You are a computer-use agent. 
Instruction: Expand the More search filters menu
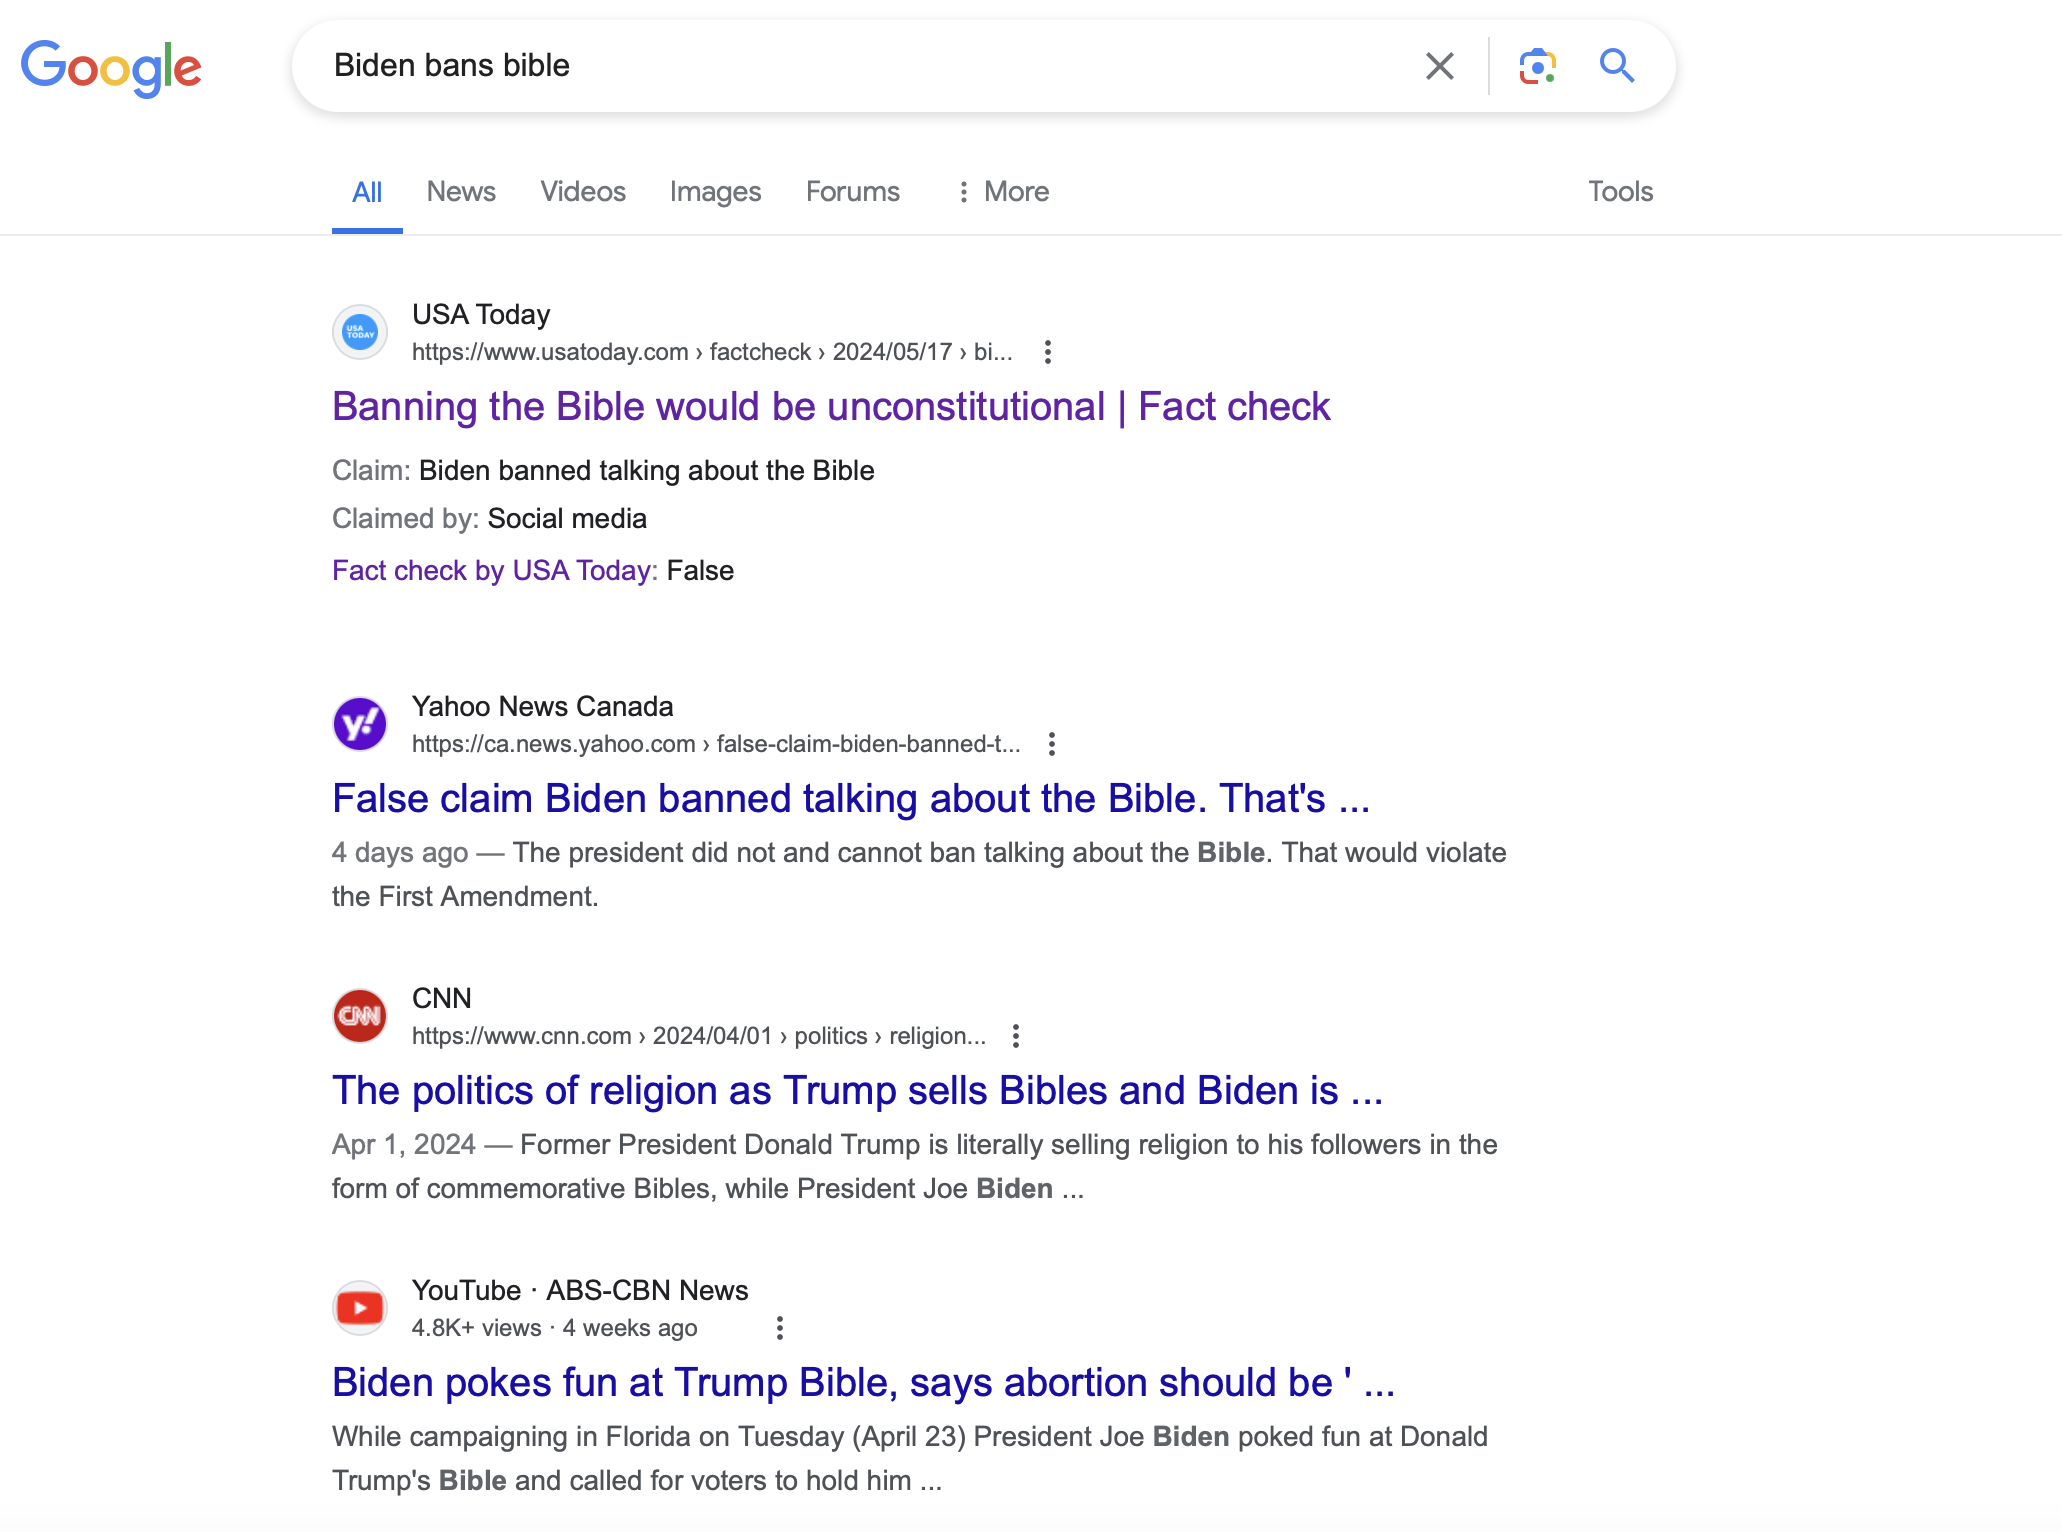[1003, 191]
